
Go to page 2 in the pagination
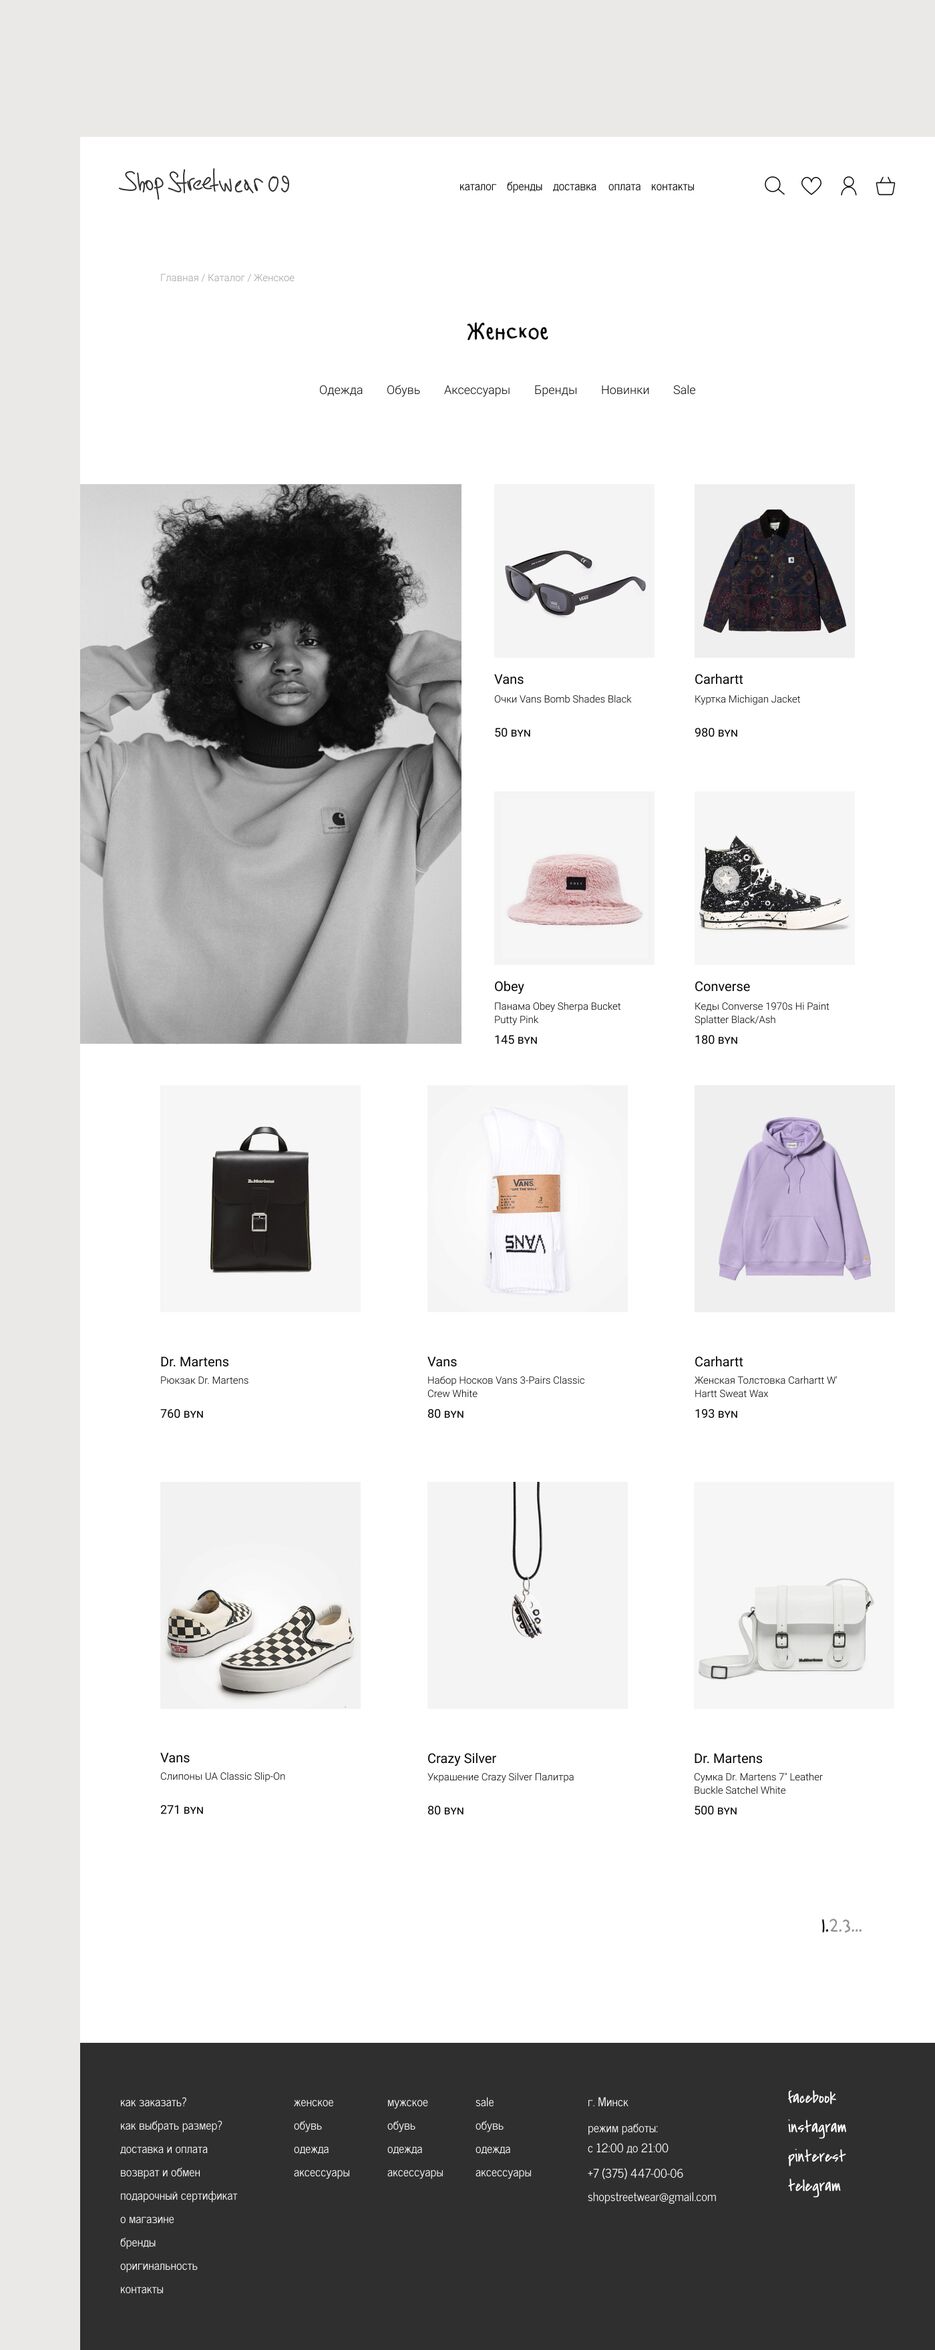[x=834, y=1926]
